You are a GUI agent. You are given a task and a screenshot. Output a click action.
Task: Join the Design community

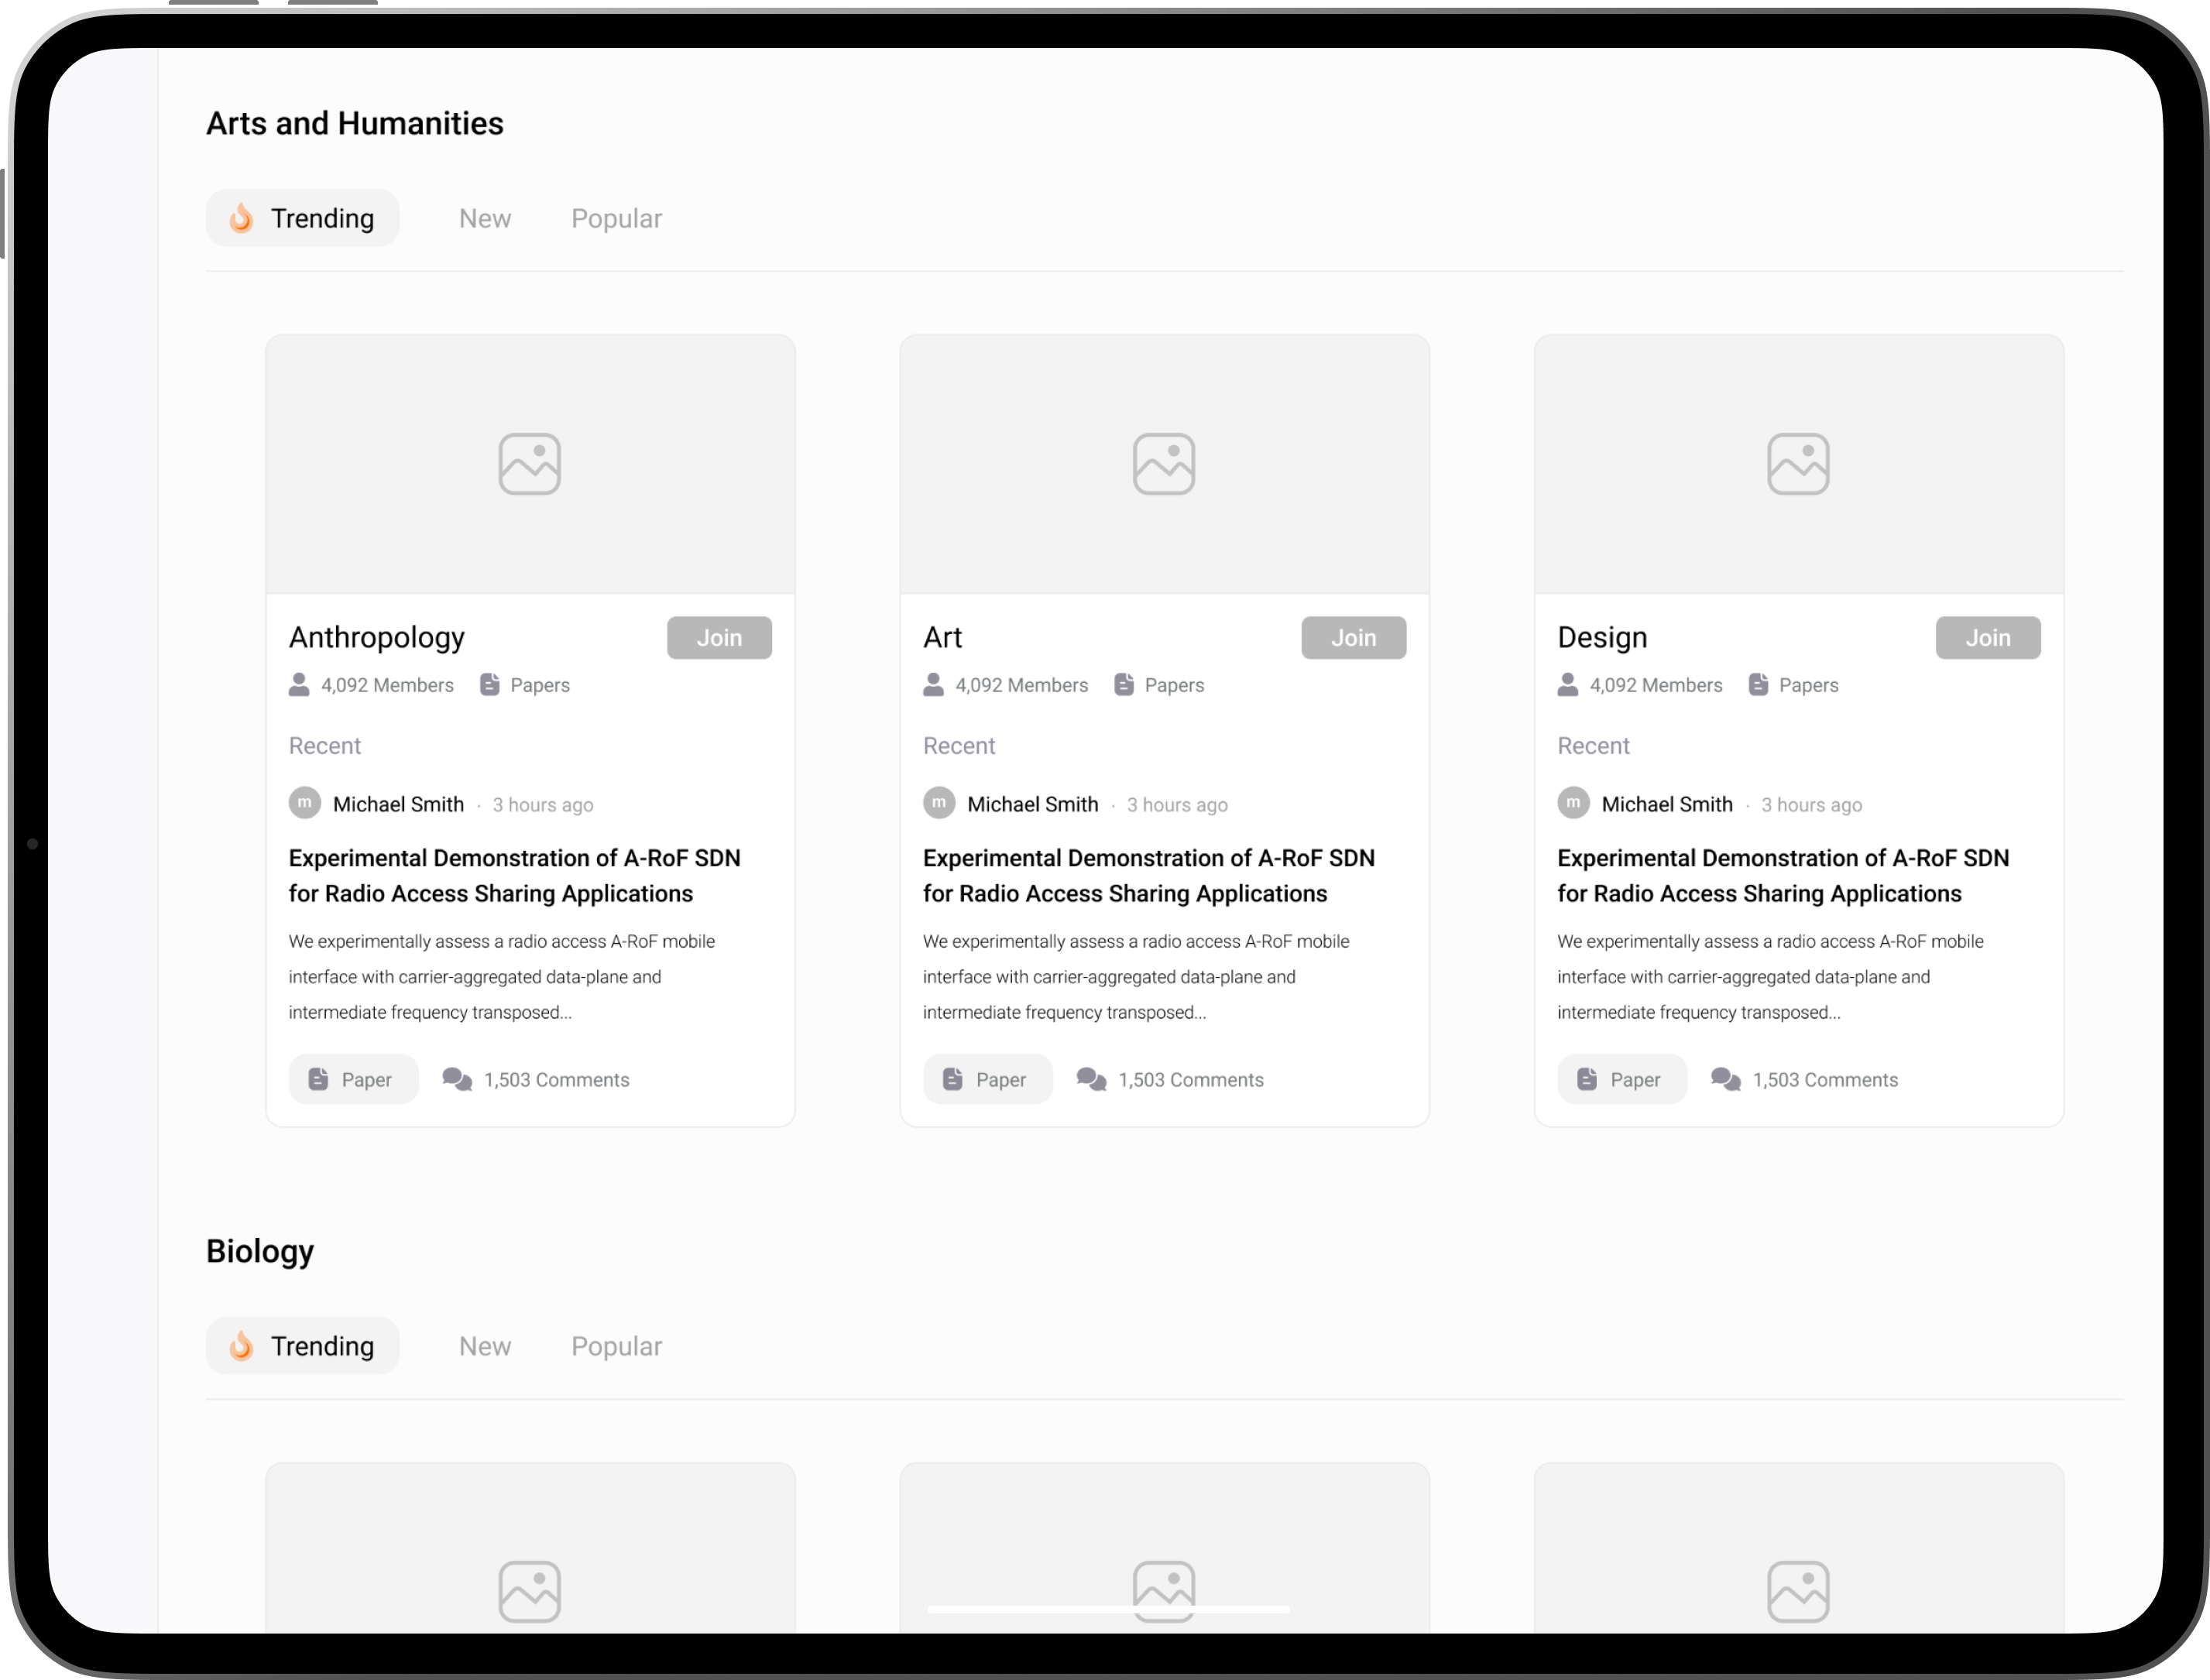[1987, 638]
